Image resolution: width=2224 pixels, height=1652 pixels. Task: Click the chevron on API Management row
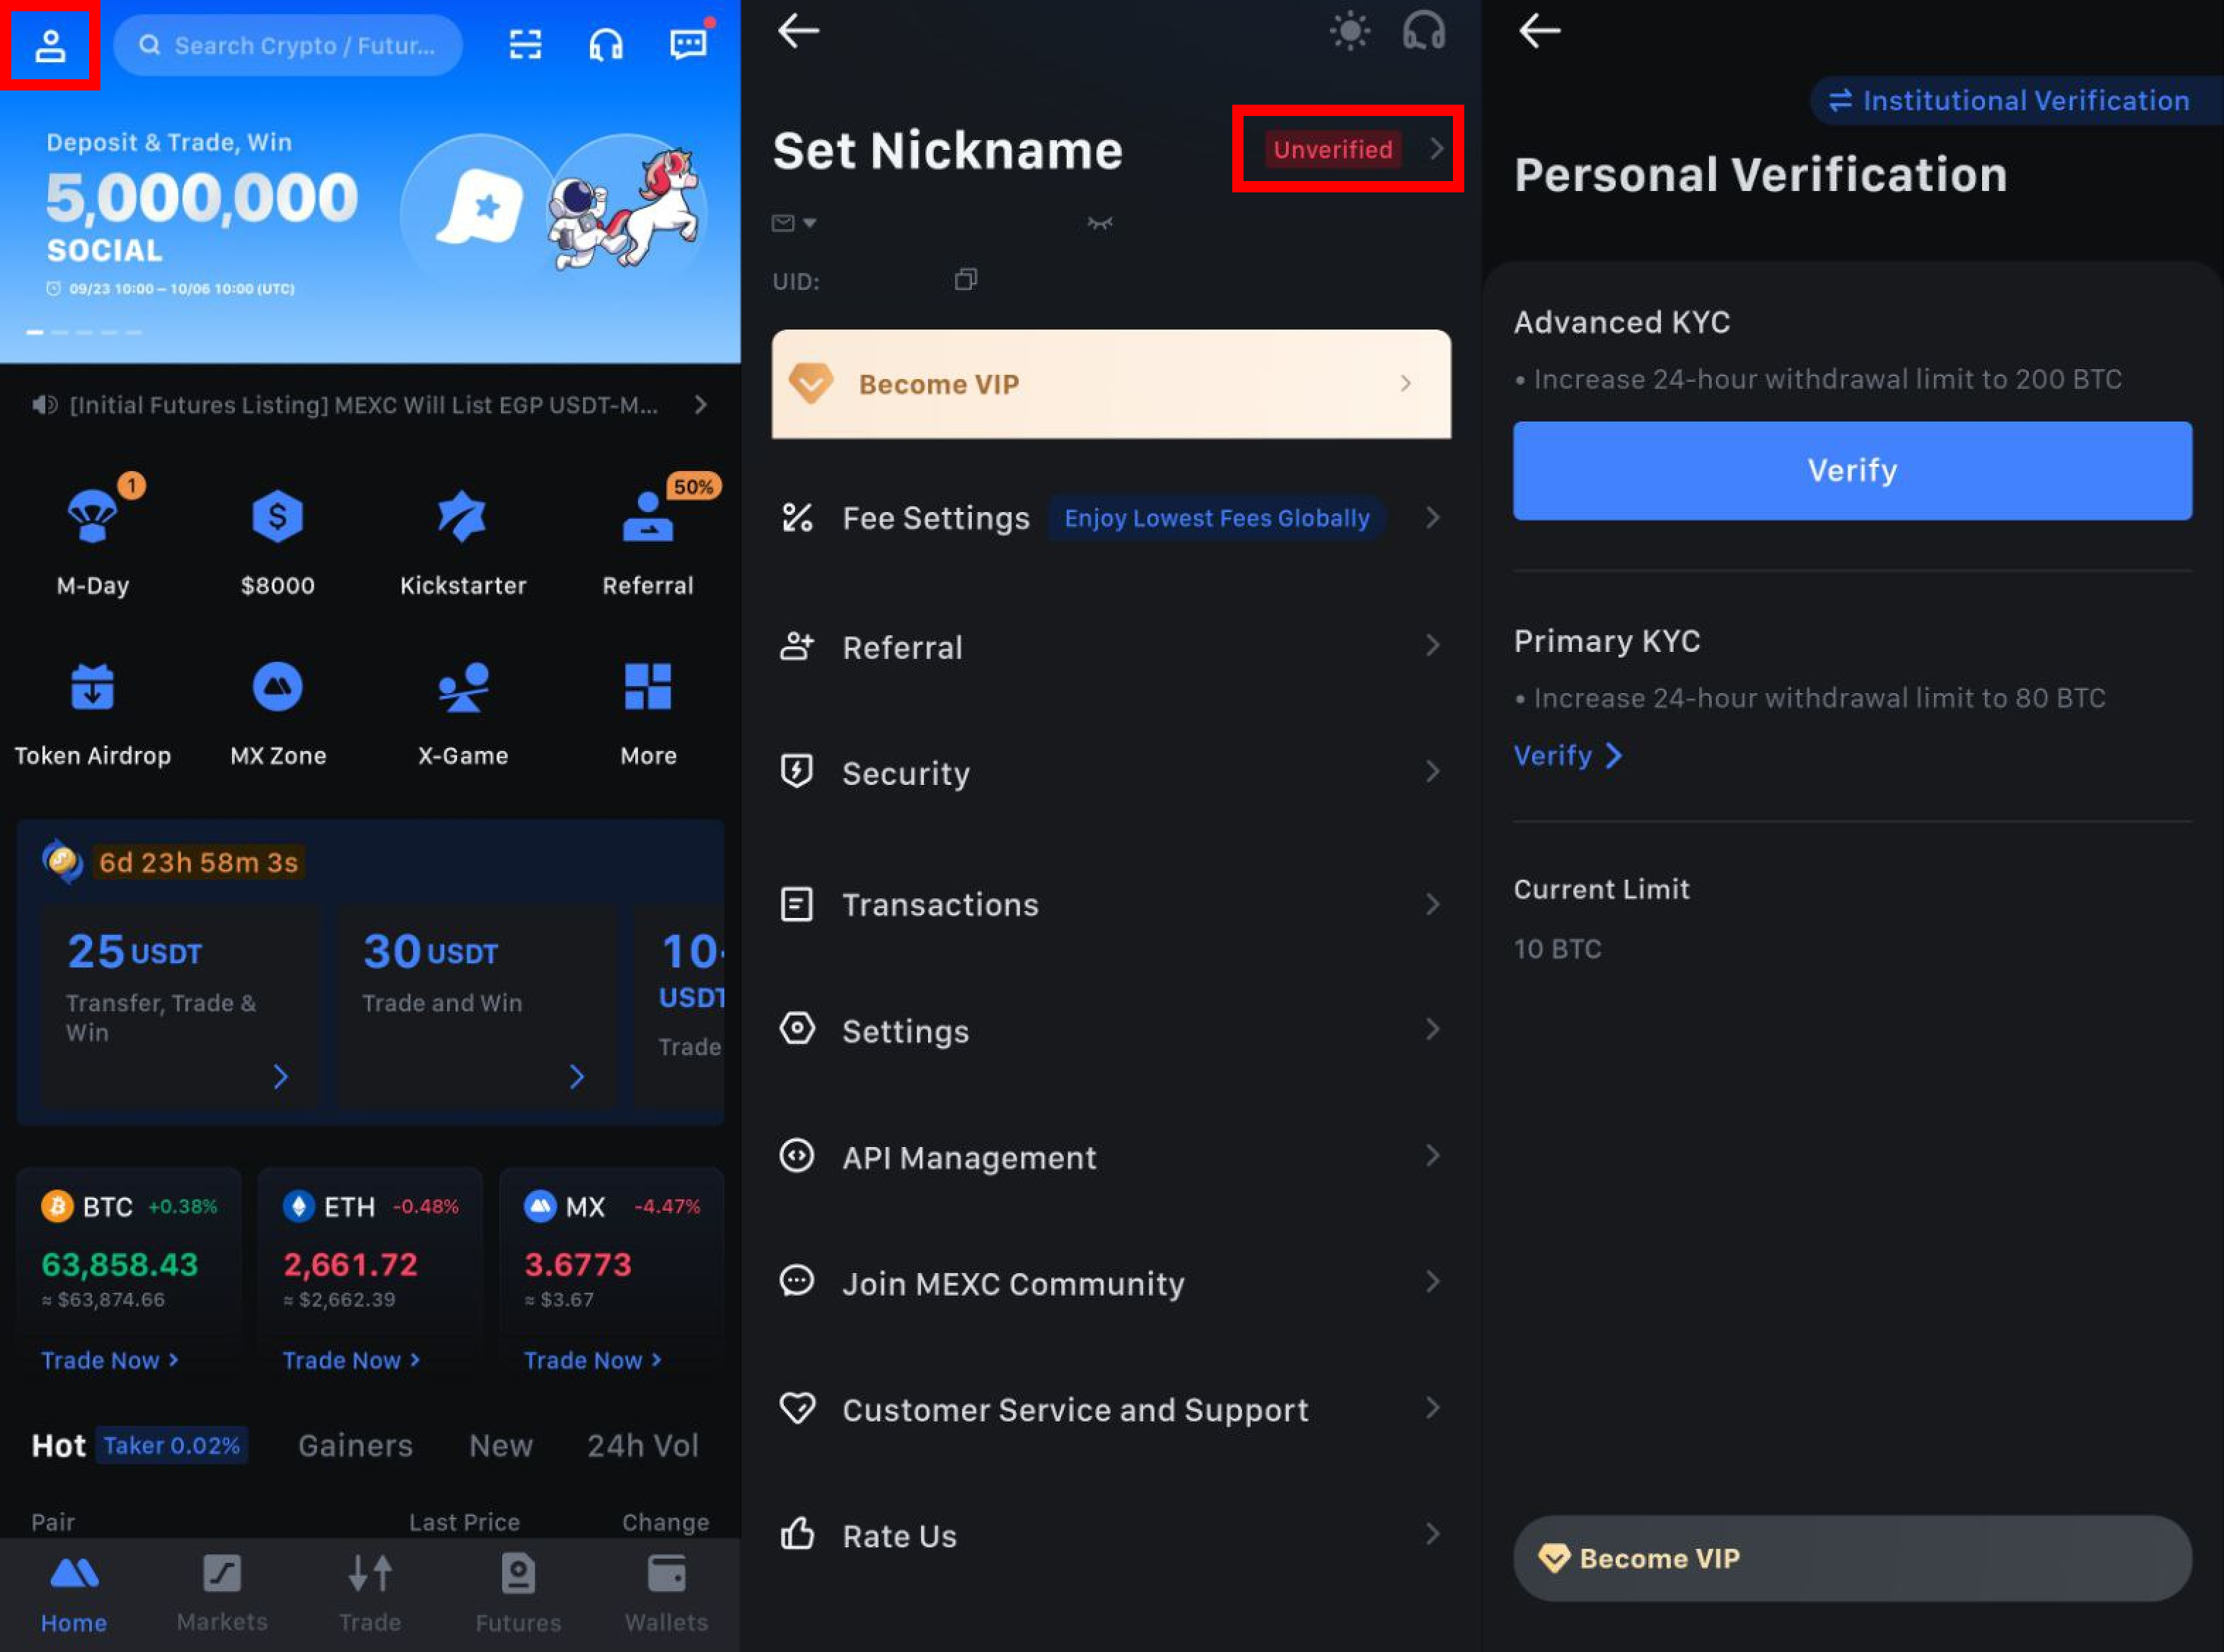click(x=1432, y=1155)
